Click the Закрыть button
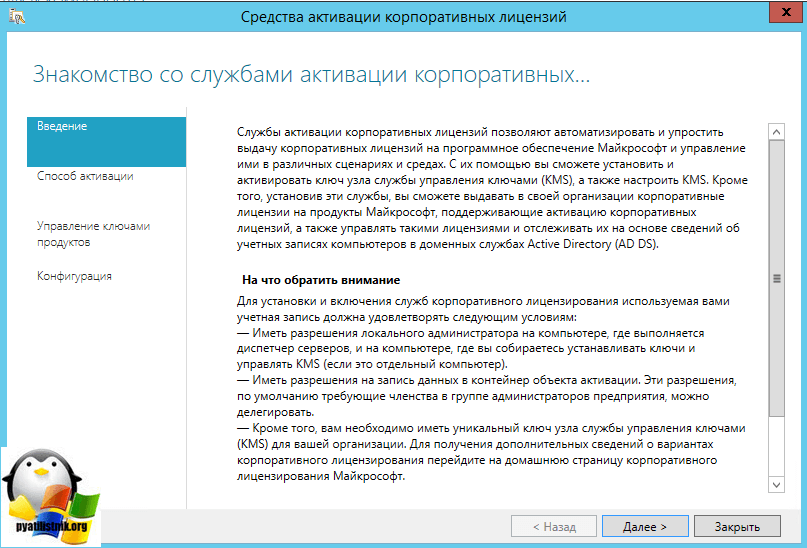This screenshot has width=807, height=548. [737, 526]
